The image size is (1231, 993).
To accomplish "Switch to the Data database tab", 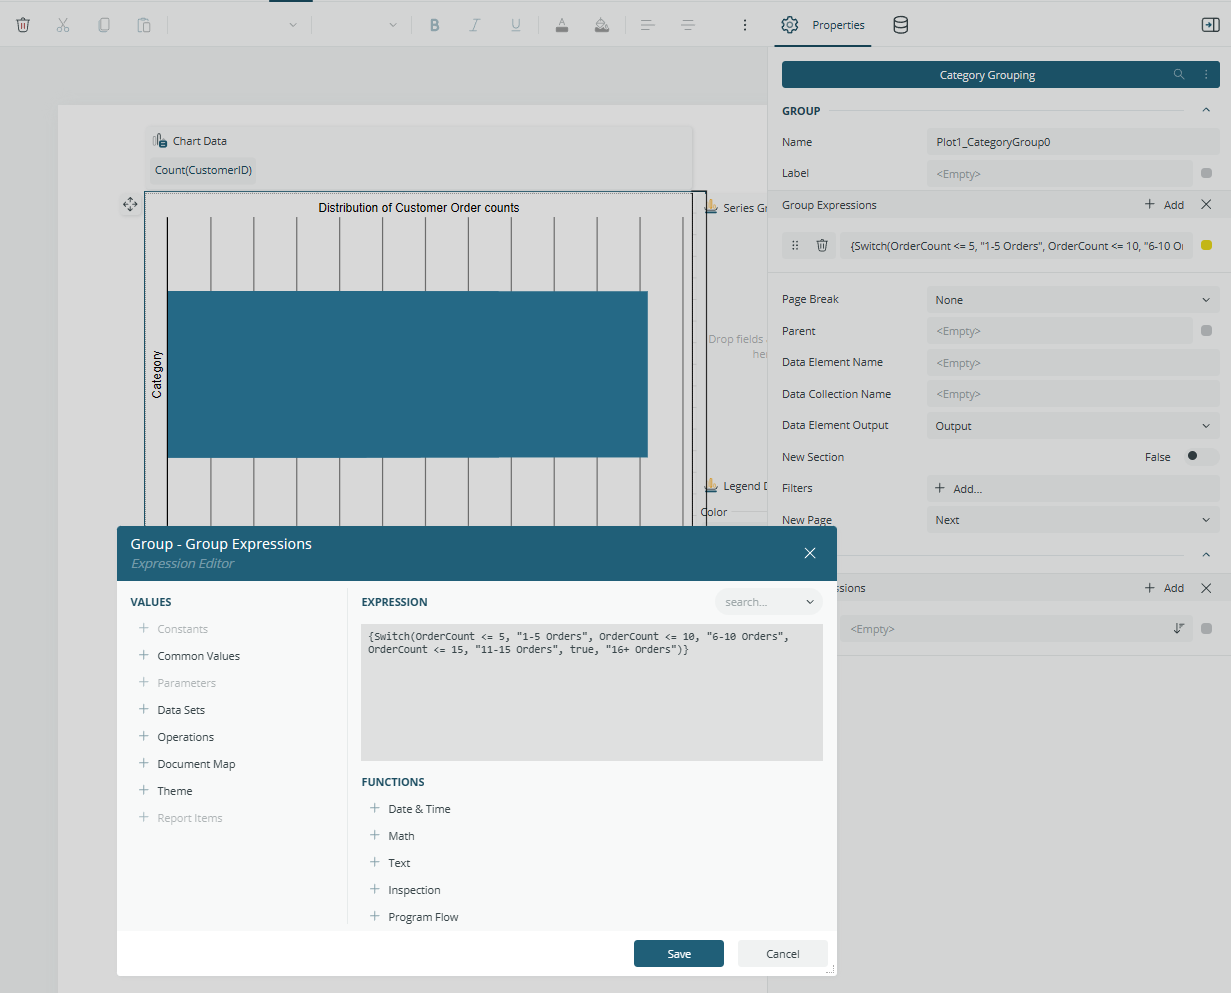I will click(x=900, y=25).
